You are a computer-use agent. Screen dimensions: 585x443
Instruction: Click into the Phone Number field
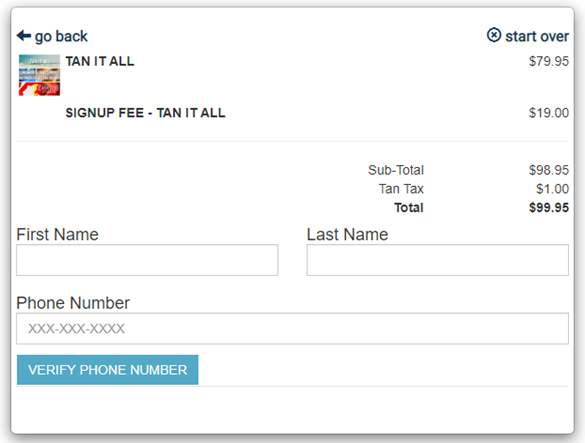292,328
